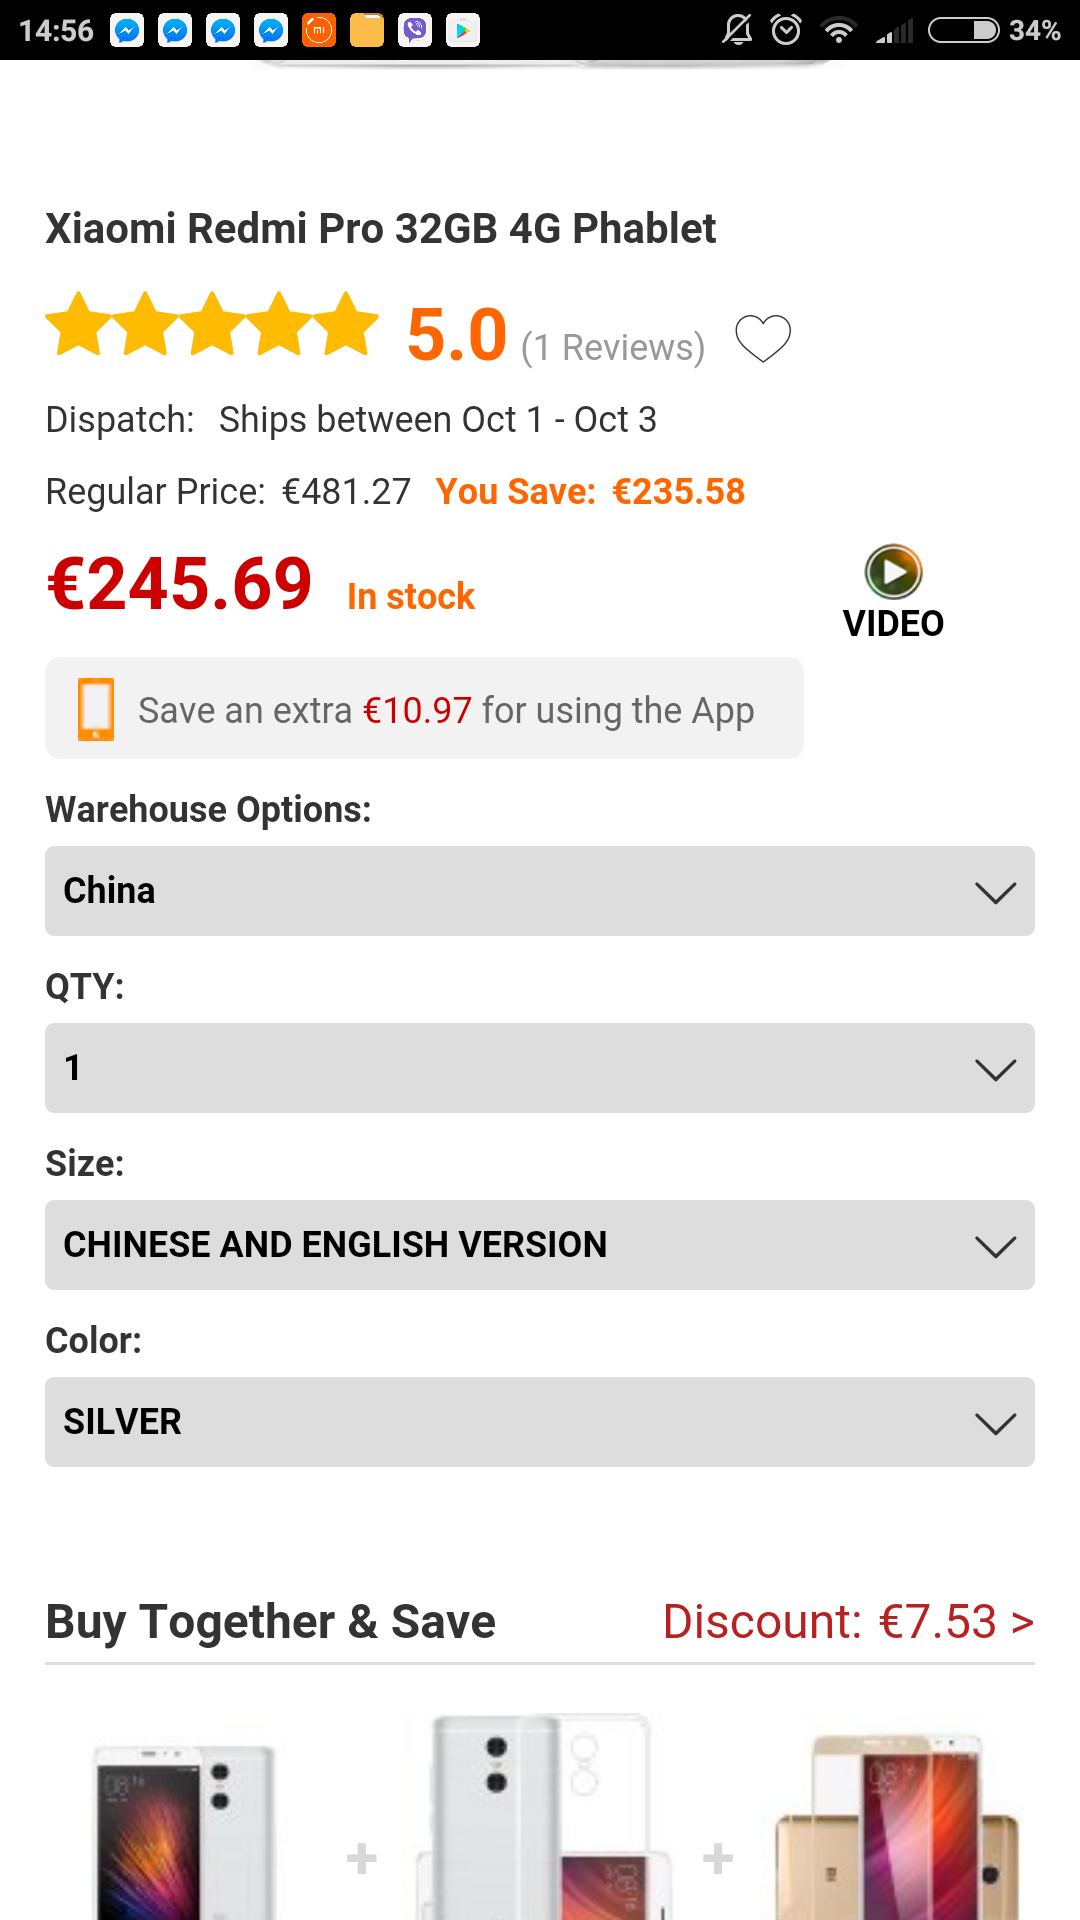This screenshot has height=1920, width=1080.
Task: Select the transparent phone case thumbnail
Action: pos(540,1815)
